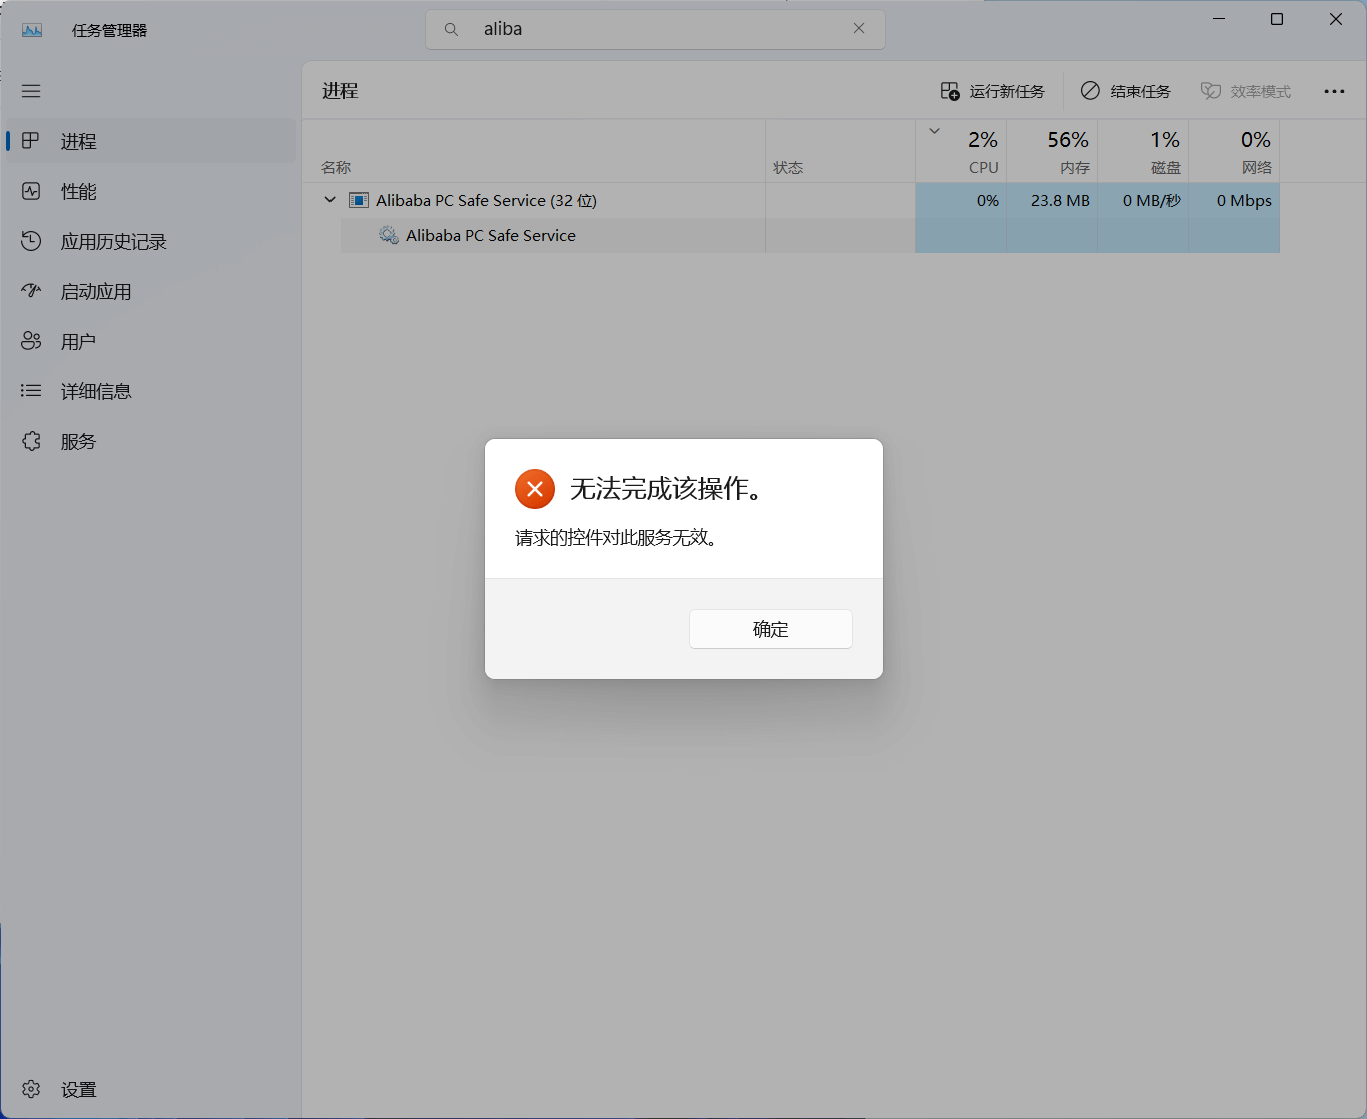Click the 设置 gear icon

click(x=31, y=1089)
